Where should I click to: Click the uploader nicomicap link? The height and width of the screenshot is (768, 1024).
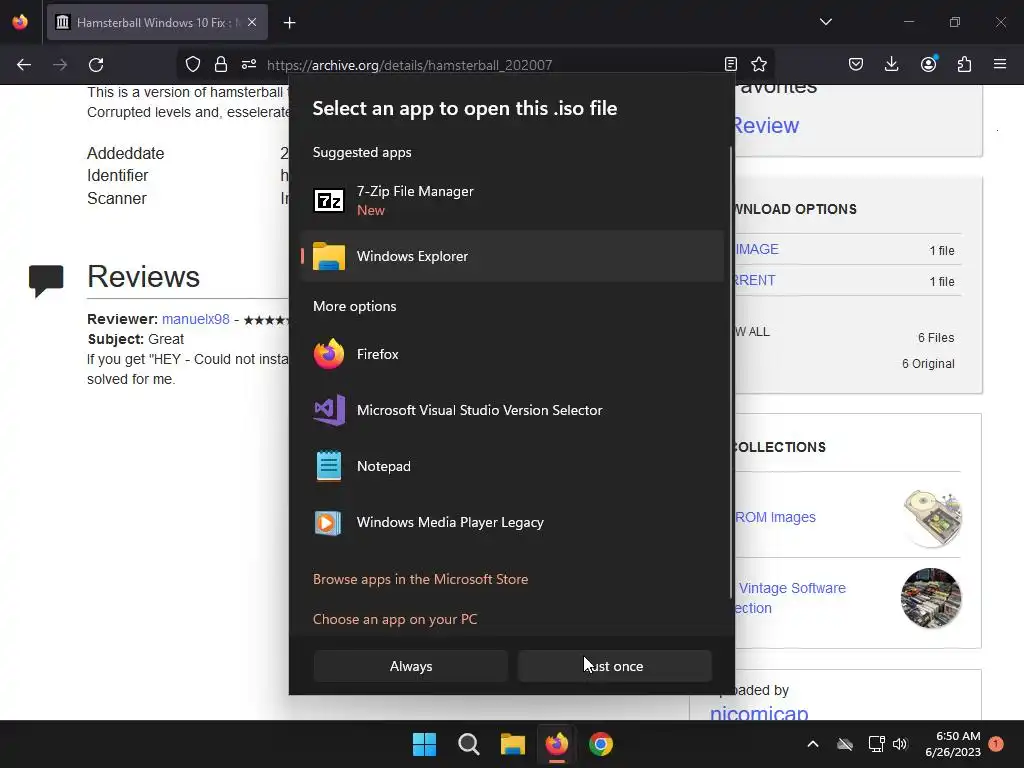tap(759, 712)
